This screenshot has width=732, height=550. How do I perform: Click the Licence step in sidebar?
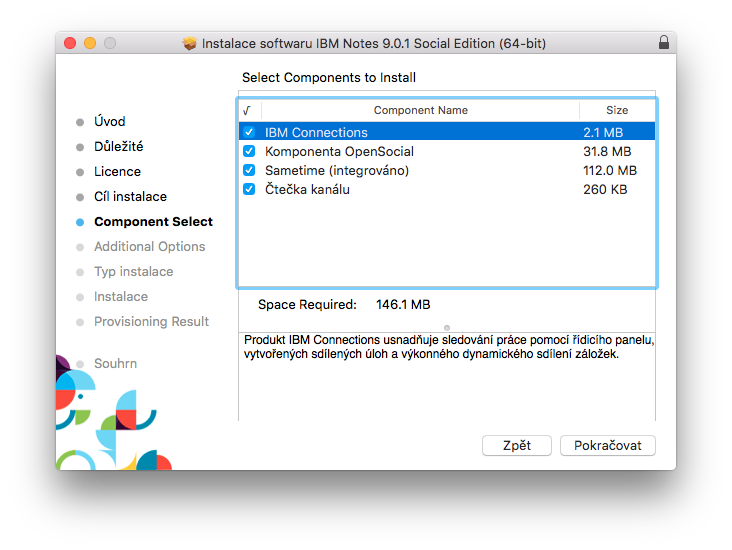coord(117,172)
